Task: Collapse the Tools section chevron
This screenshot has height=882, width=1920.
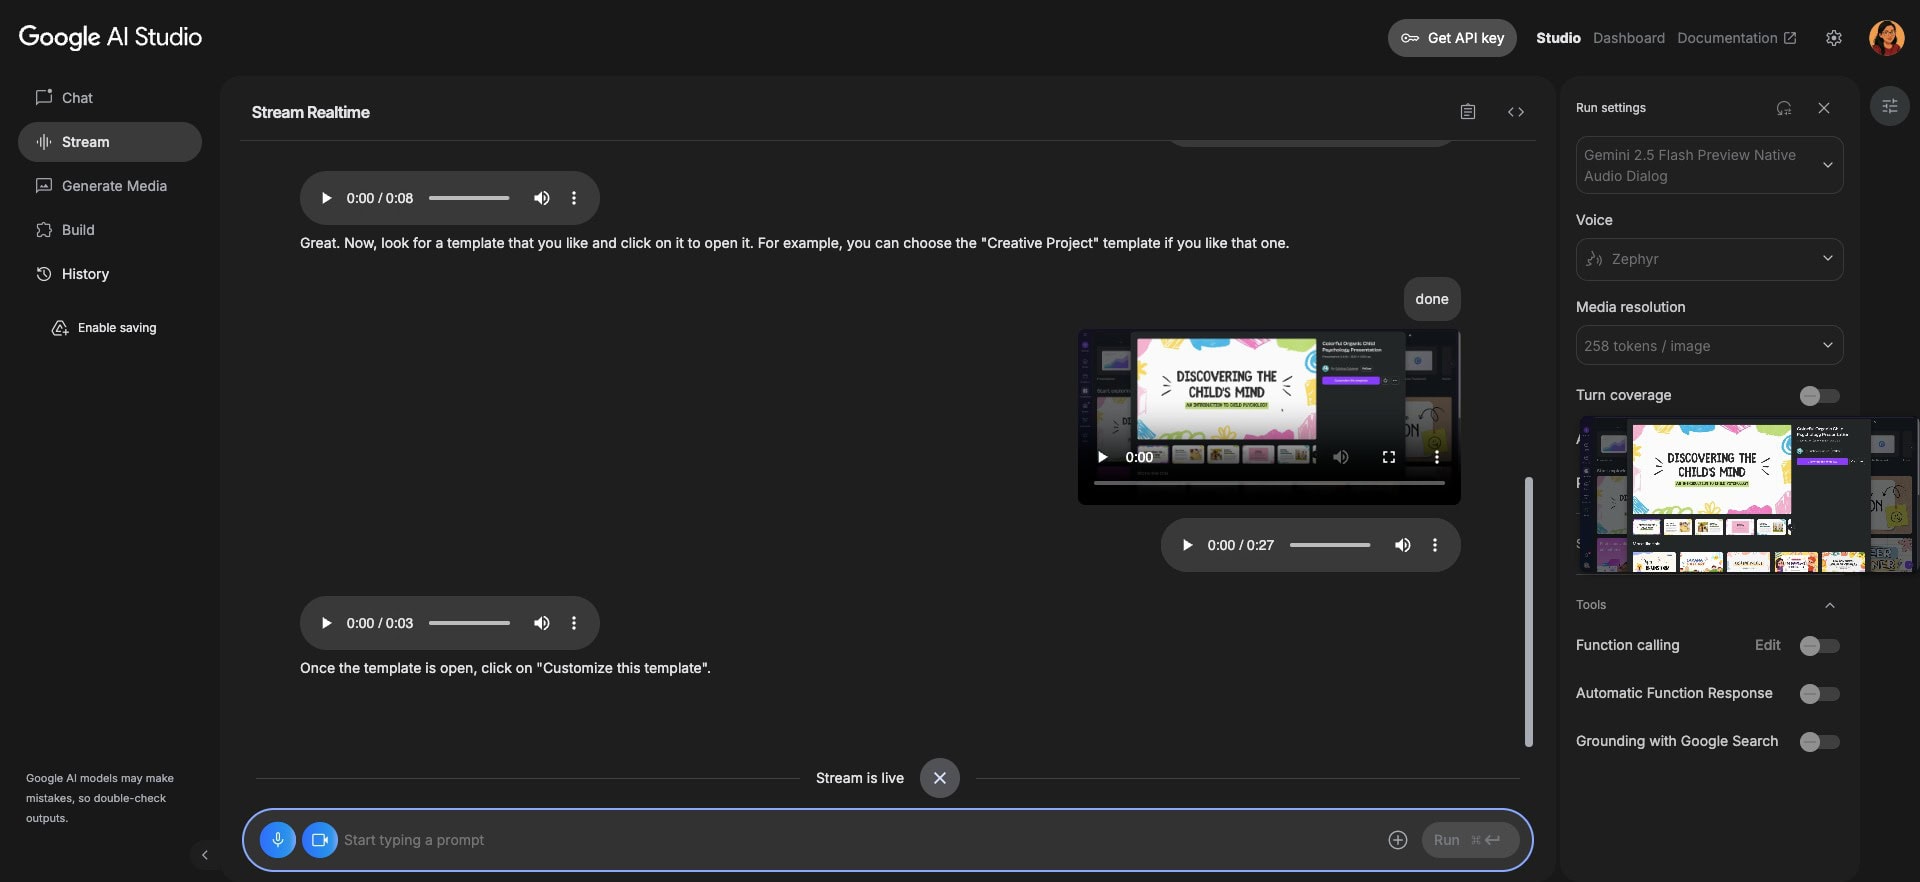Action: tap(1829, 605)
